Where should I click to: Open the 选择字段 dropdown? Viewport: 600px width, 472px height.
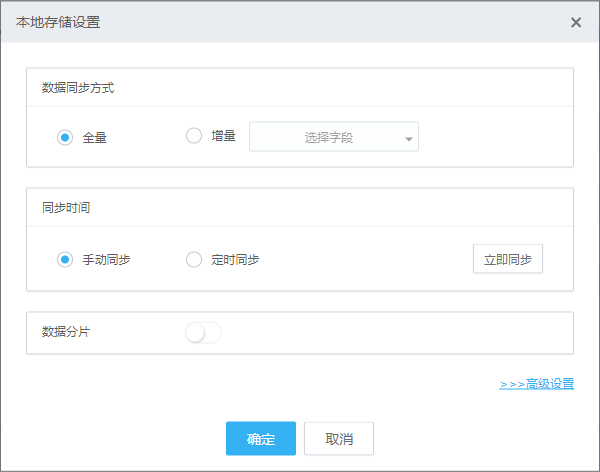coord(334,137)
